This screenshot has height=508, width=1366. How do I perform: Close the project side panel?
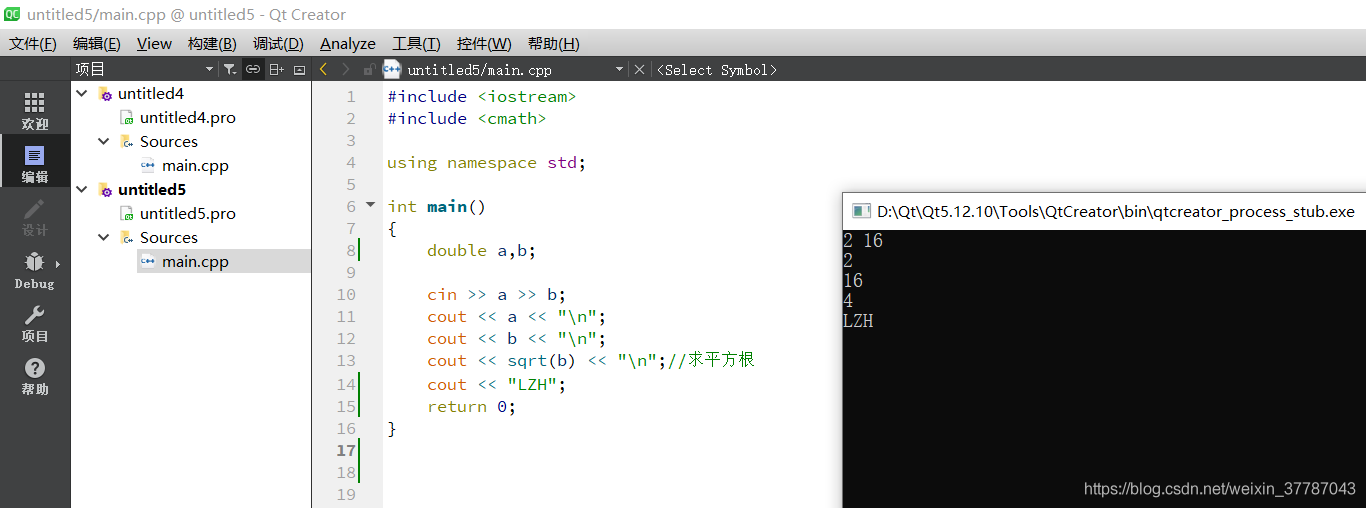coord(299,69)
